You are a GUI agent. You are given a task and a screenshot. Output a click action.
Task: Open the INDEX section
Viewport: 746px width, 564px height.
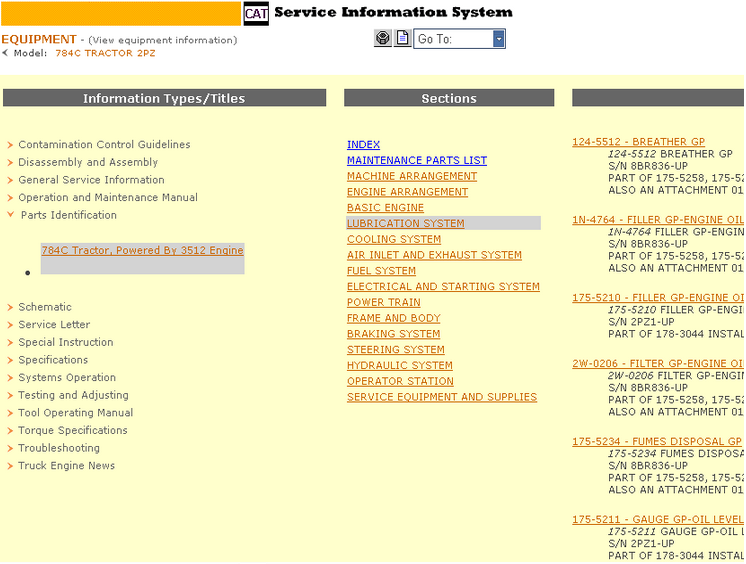[x=363, y=145]
